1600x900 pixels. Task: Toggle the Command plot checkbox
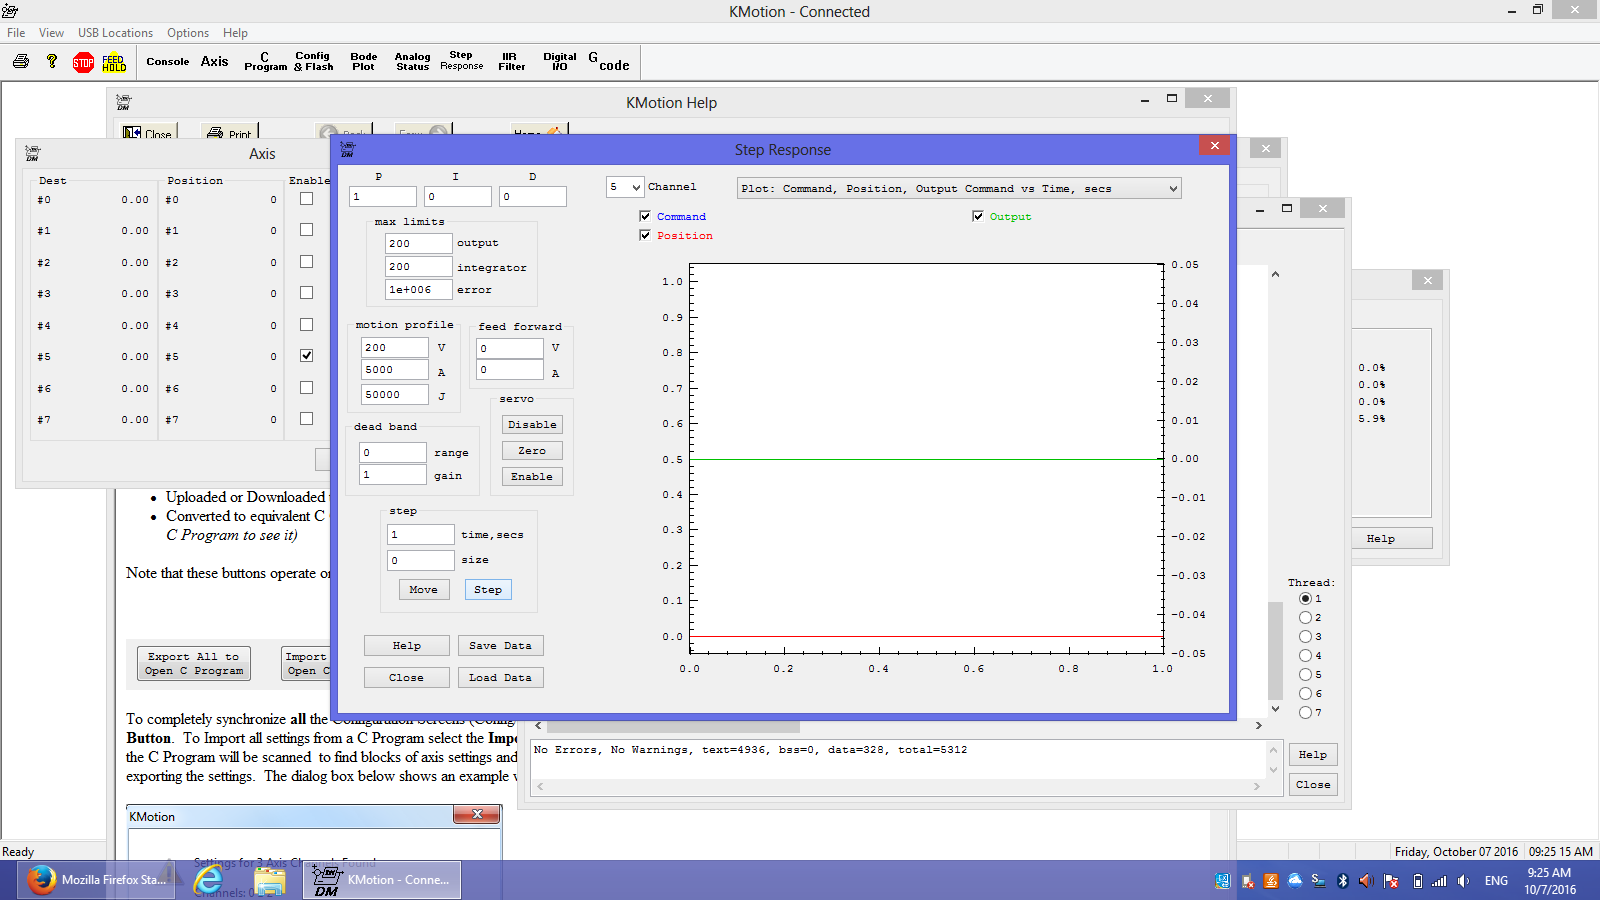pyautogui.click(x=645, y=216)
